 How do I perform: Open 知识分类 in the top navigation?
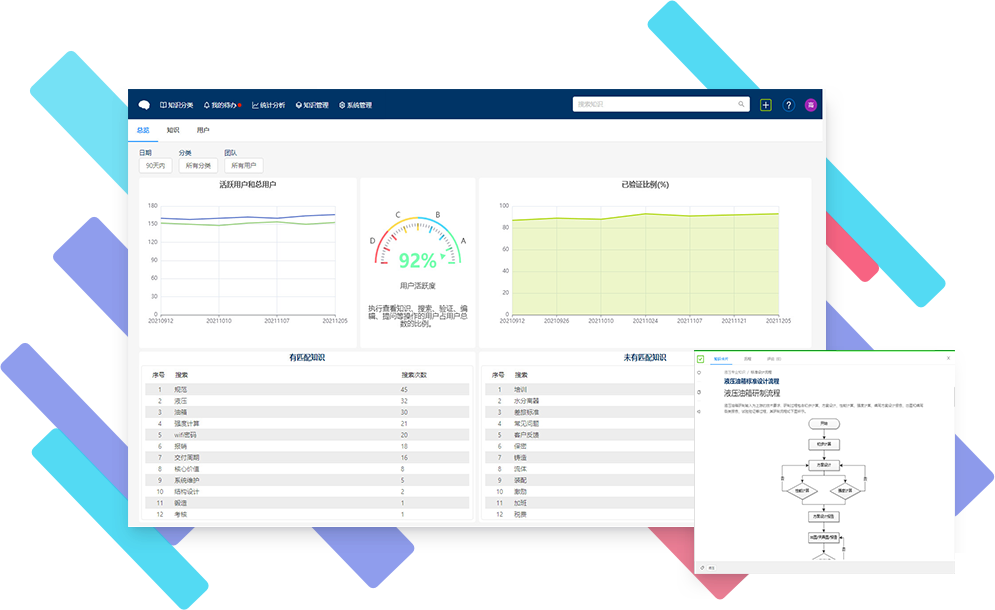176,105
